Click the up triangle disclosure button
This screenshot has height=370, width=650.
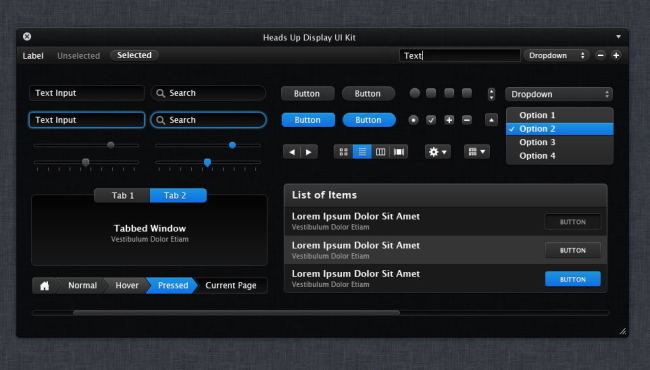491,120
